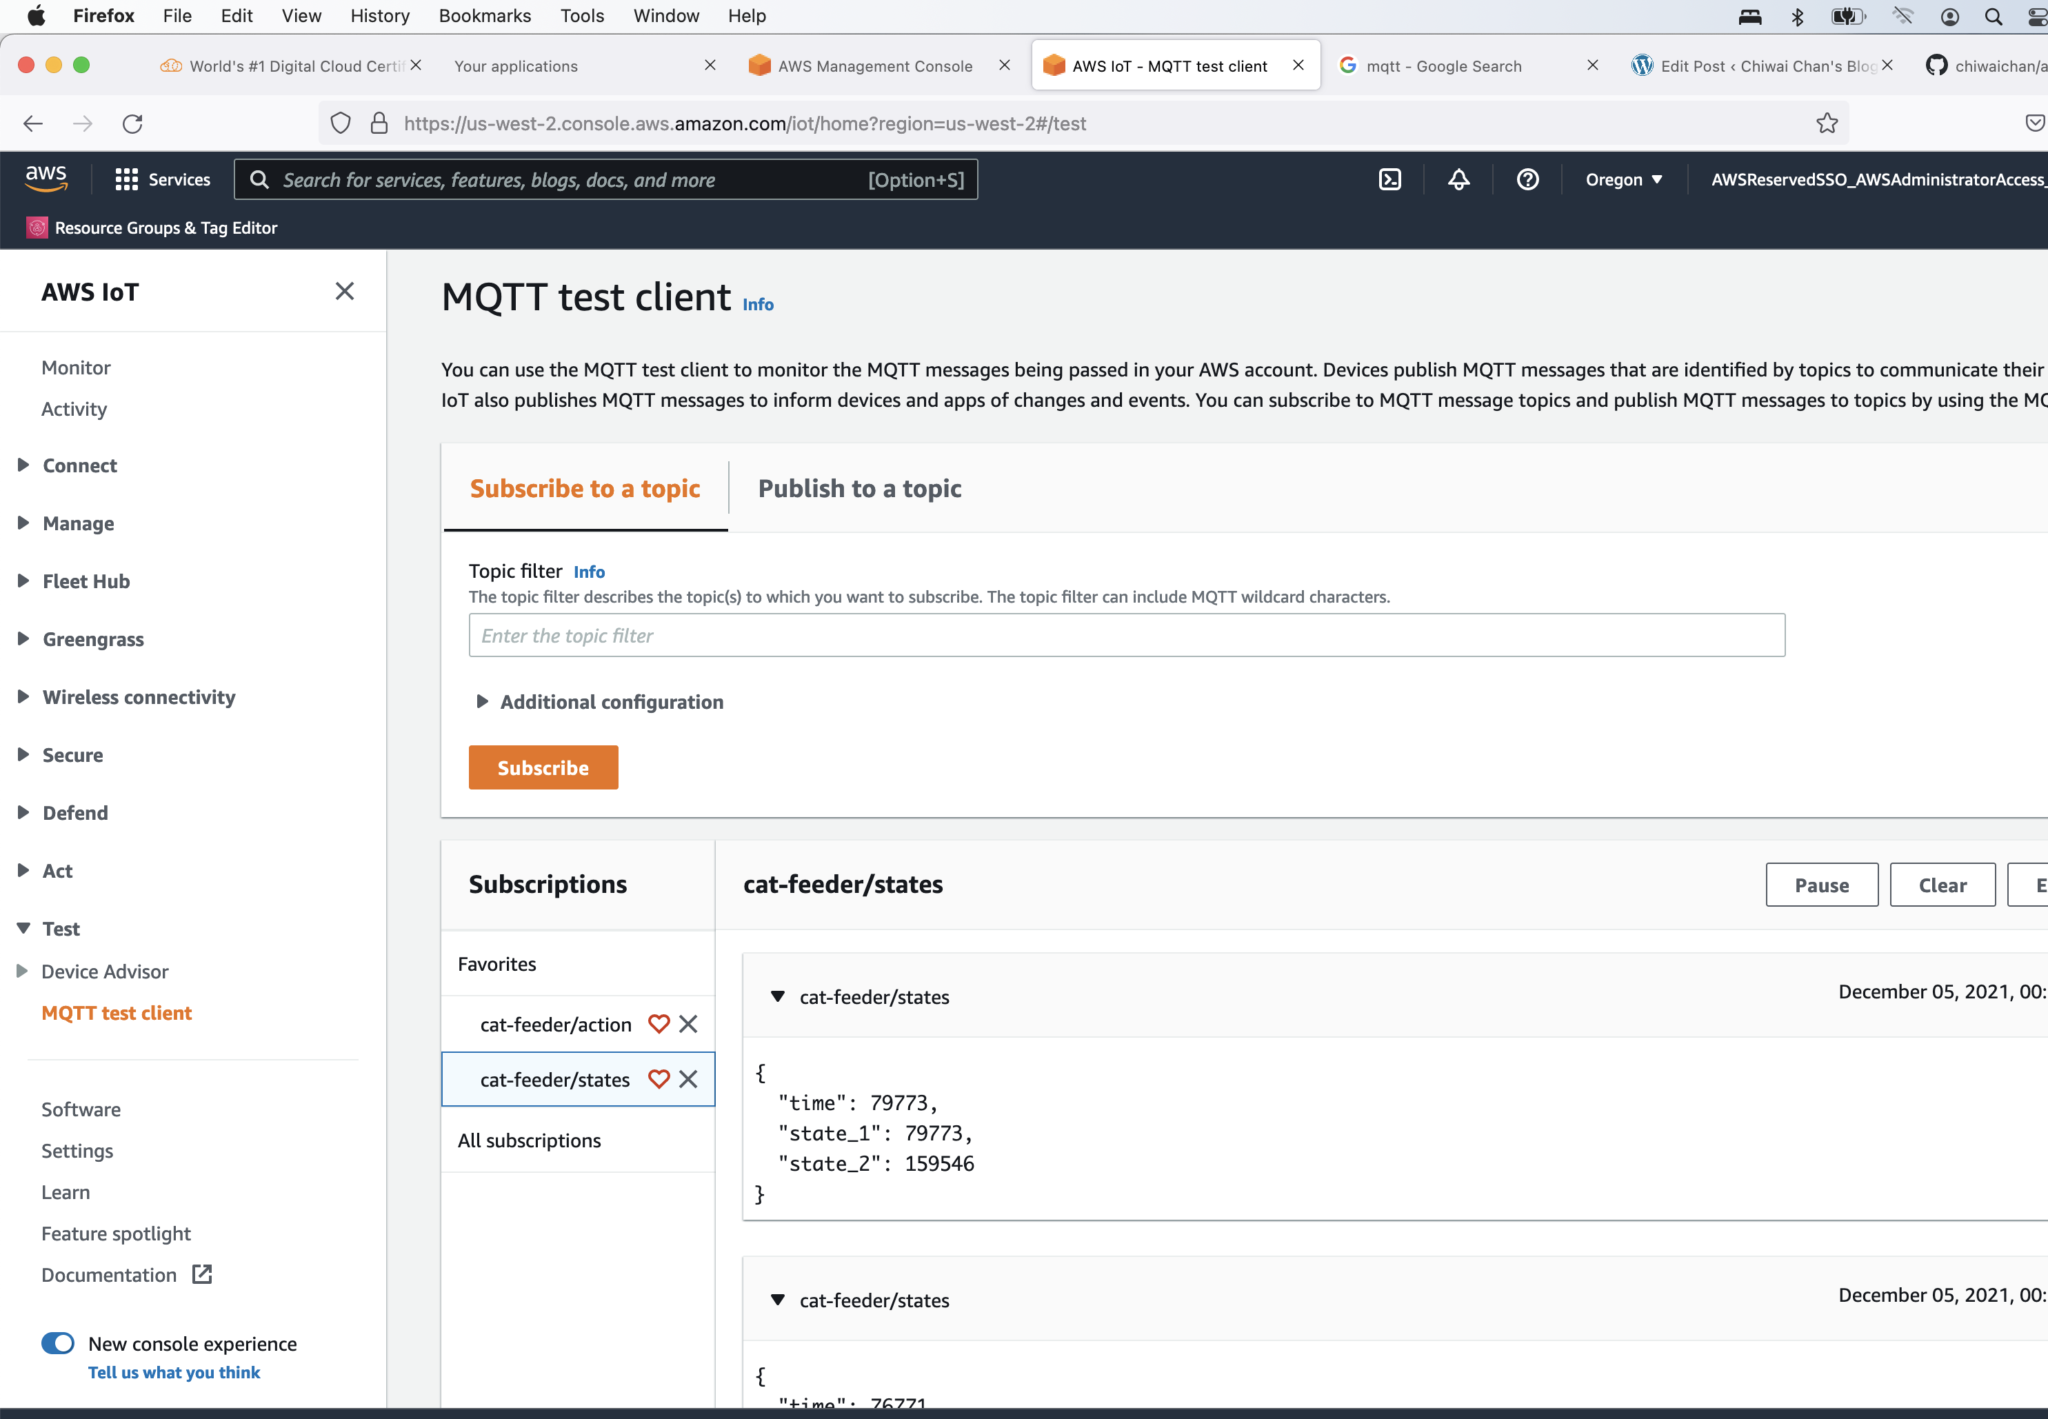Show site security padlock info

tap(379, 123)
